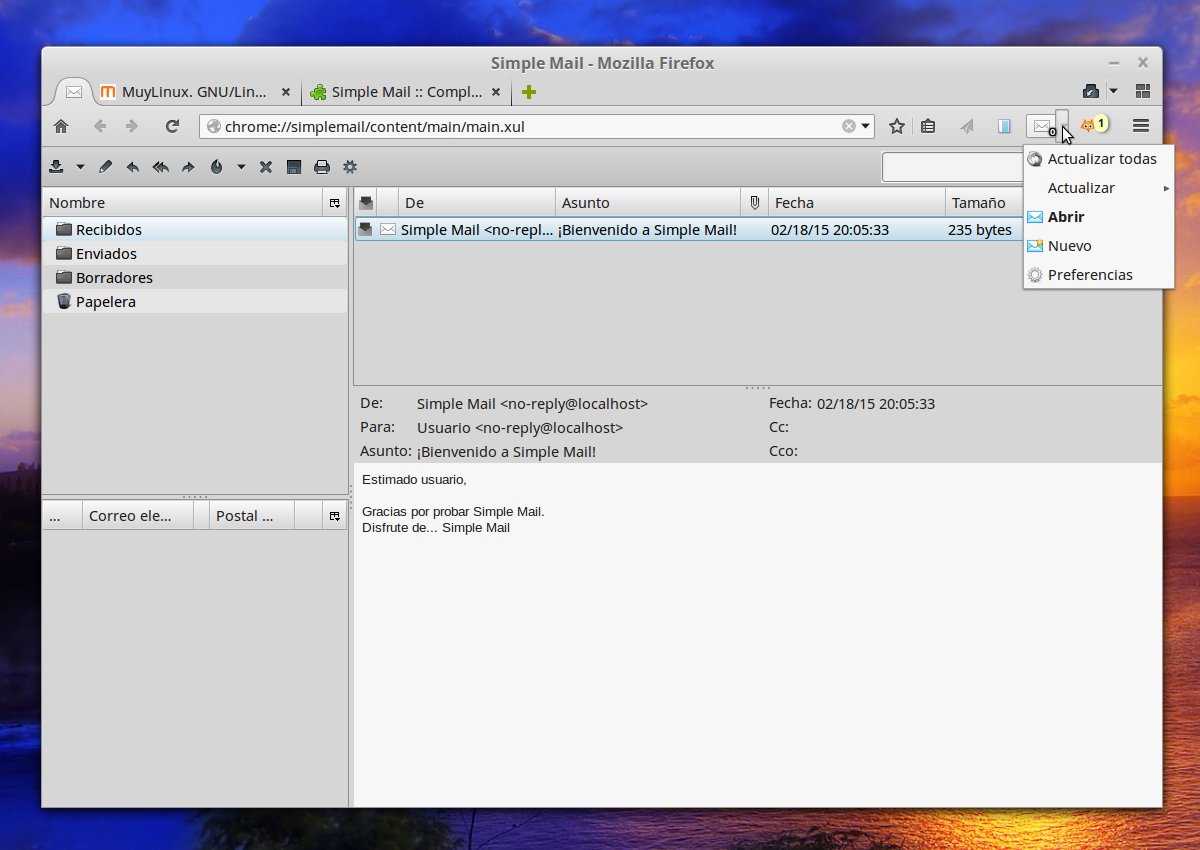Open ¡Bienvenido a Simple Mail! message row

[648, 230]
